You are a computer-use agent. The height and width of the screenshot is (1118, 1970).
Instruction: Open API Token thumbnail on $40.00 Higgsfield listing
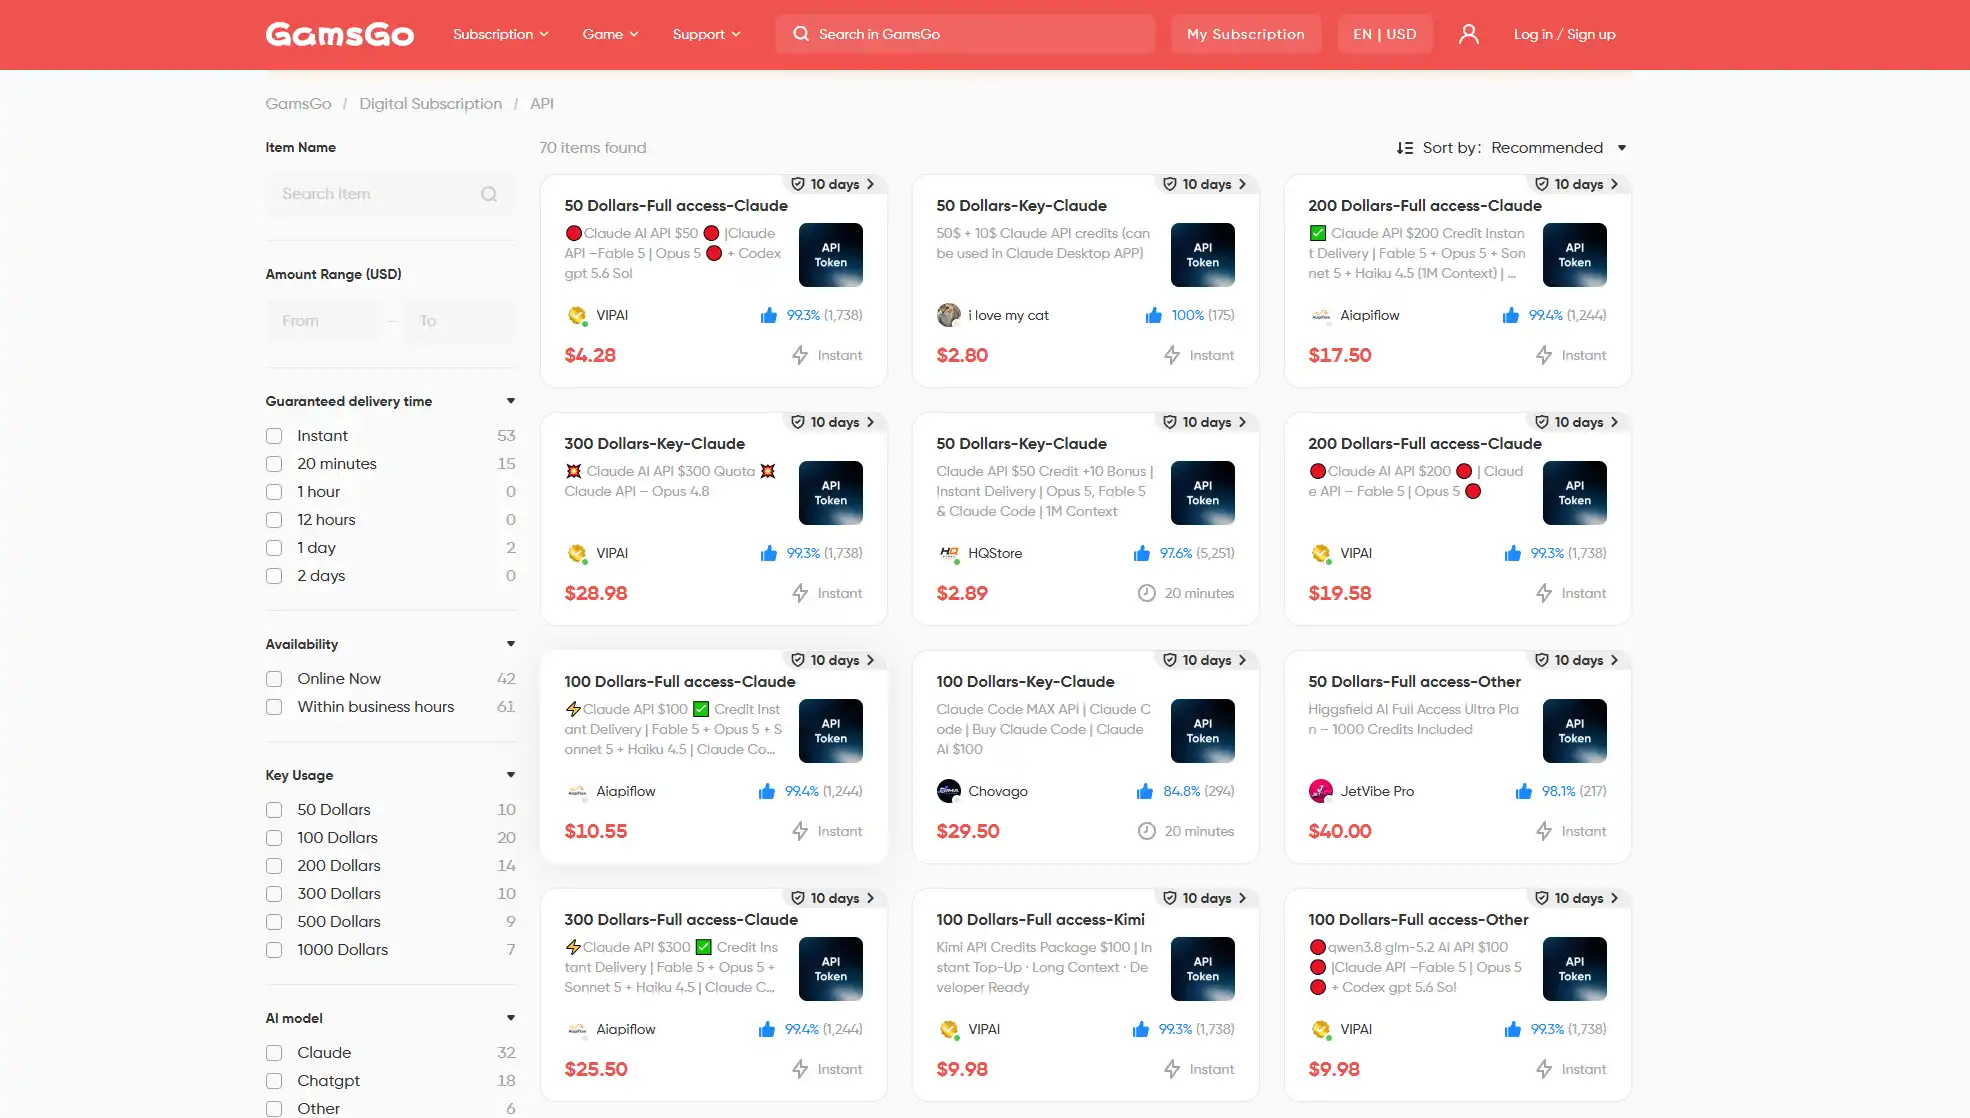point(1575,731)
